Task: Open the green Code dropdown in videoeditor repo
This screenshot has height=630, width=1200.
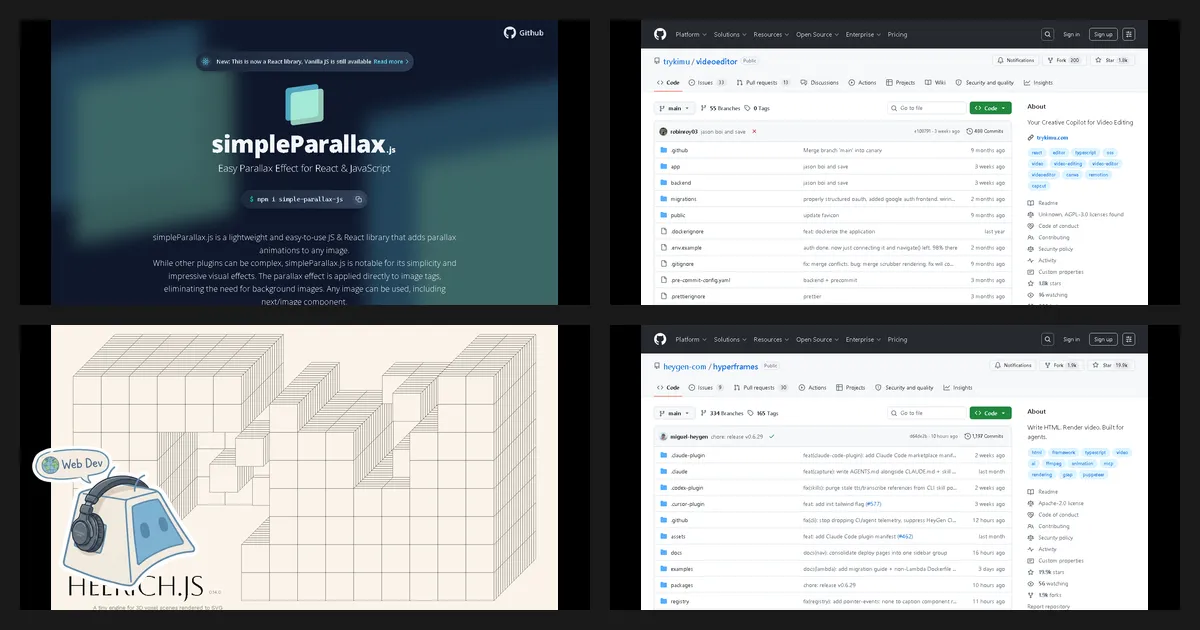Action: 990,108
